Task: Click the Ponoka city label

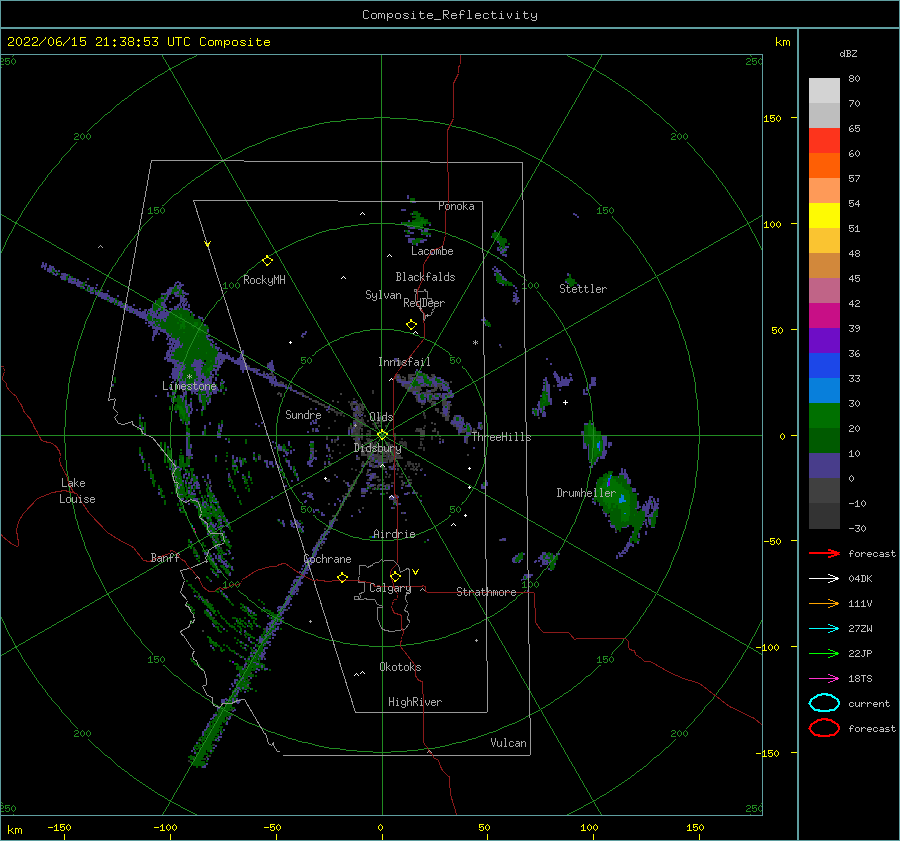Action: [x=456, y=206]
